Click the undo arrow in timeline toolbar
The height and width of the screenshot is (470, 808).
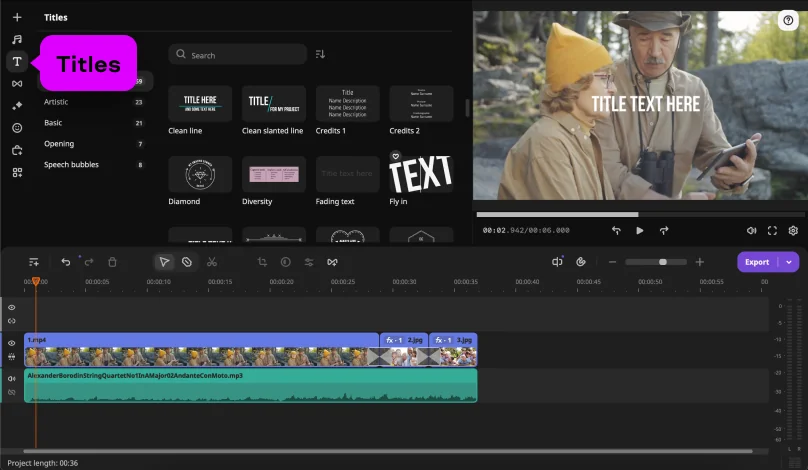66,262
